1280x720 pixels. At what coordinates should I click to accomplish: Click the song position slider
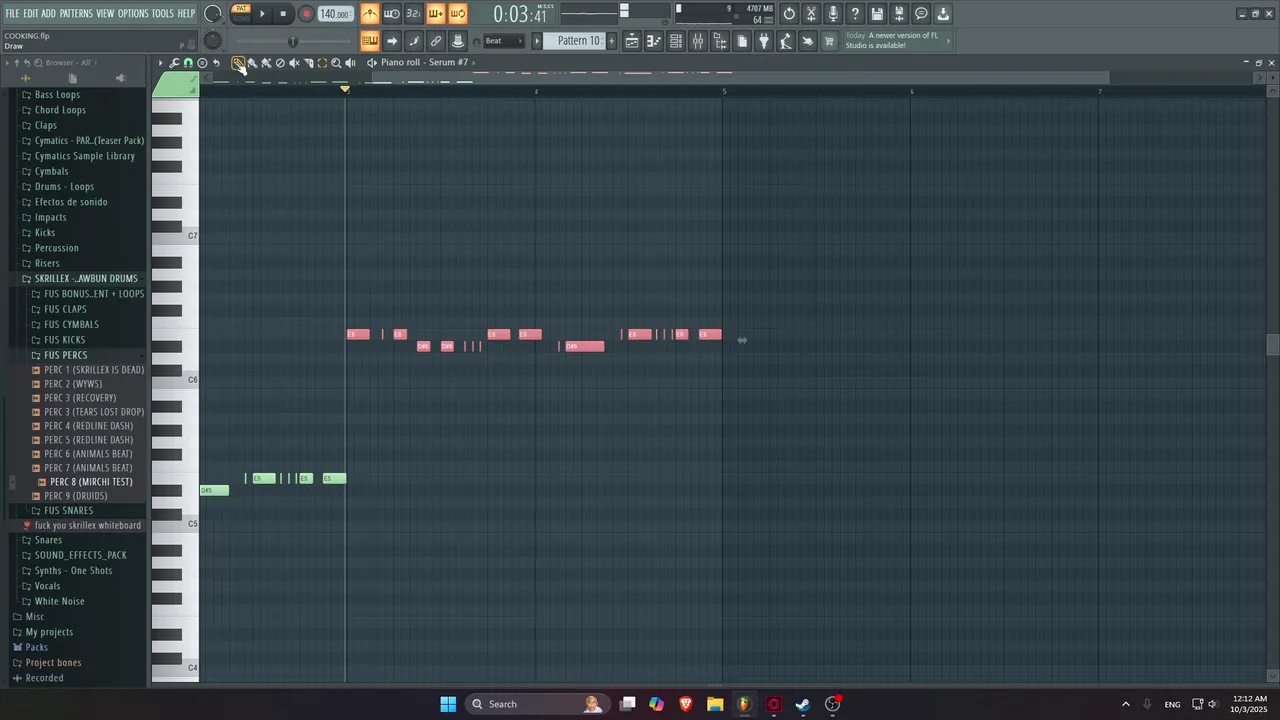coord(292,41)
